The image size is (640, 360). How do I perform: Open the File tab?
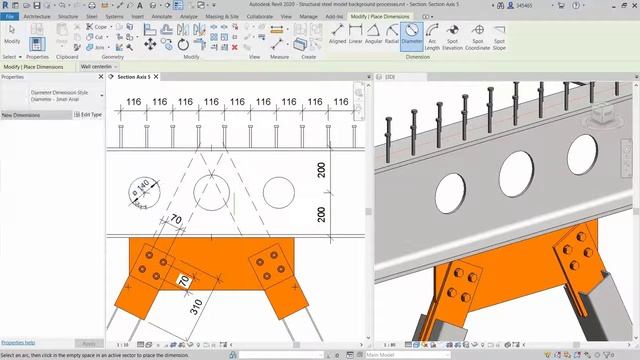[x=9, y=16]
